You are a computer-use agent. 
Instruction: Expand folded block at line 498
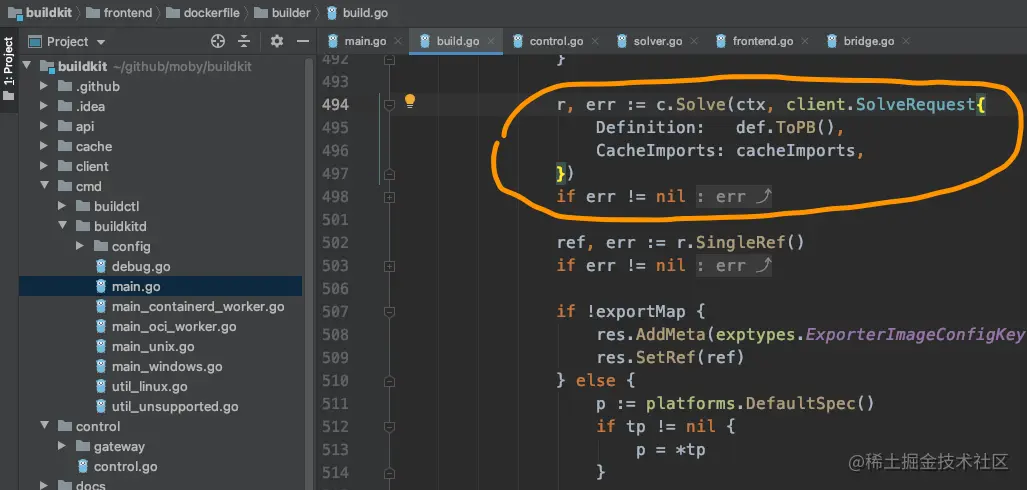[389, 197]
